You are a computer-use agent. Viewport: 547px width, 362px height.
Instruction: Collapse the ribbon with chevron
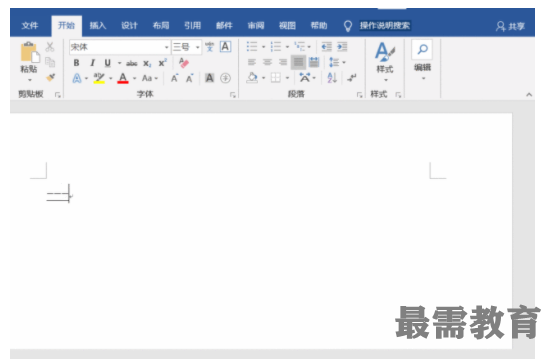[x=529, y=95]
